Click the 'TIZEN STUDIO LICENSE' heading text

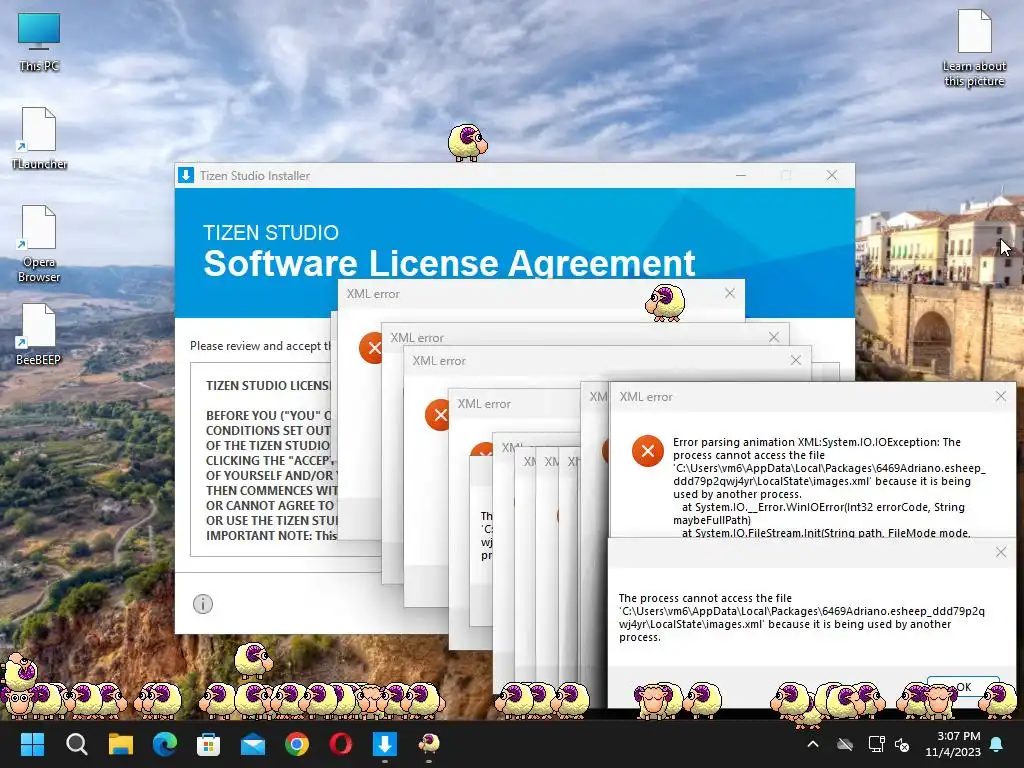pos(268,385)
